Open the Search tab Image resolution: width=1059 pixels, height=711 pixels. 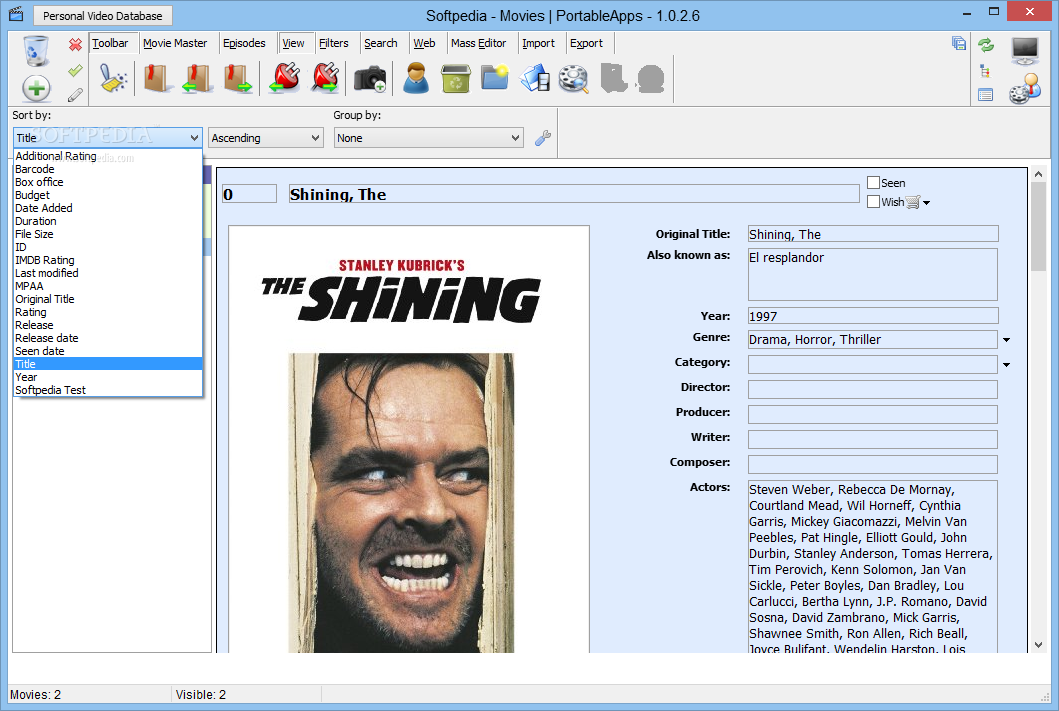tap(380, 43)
